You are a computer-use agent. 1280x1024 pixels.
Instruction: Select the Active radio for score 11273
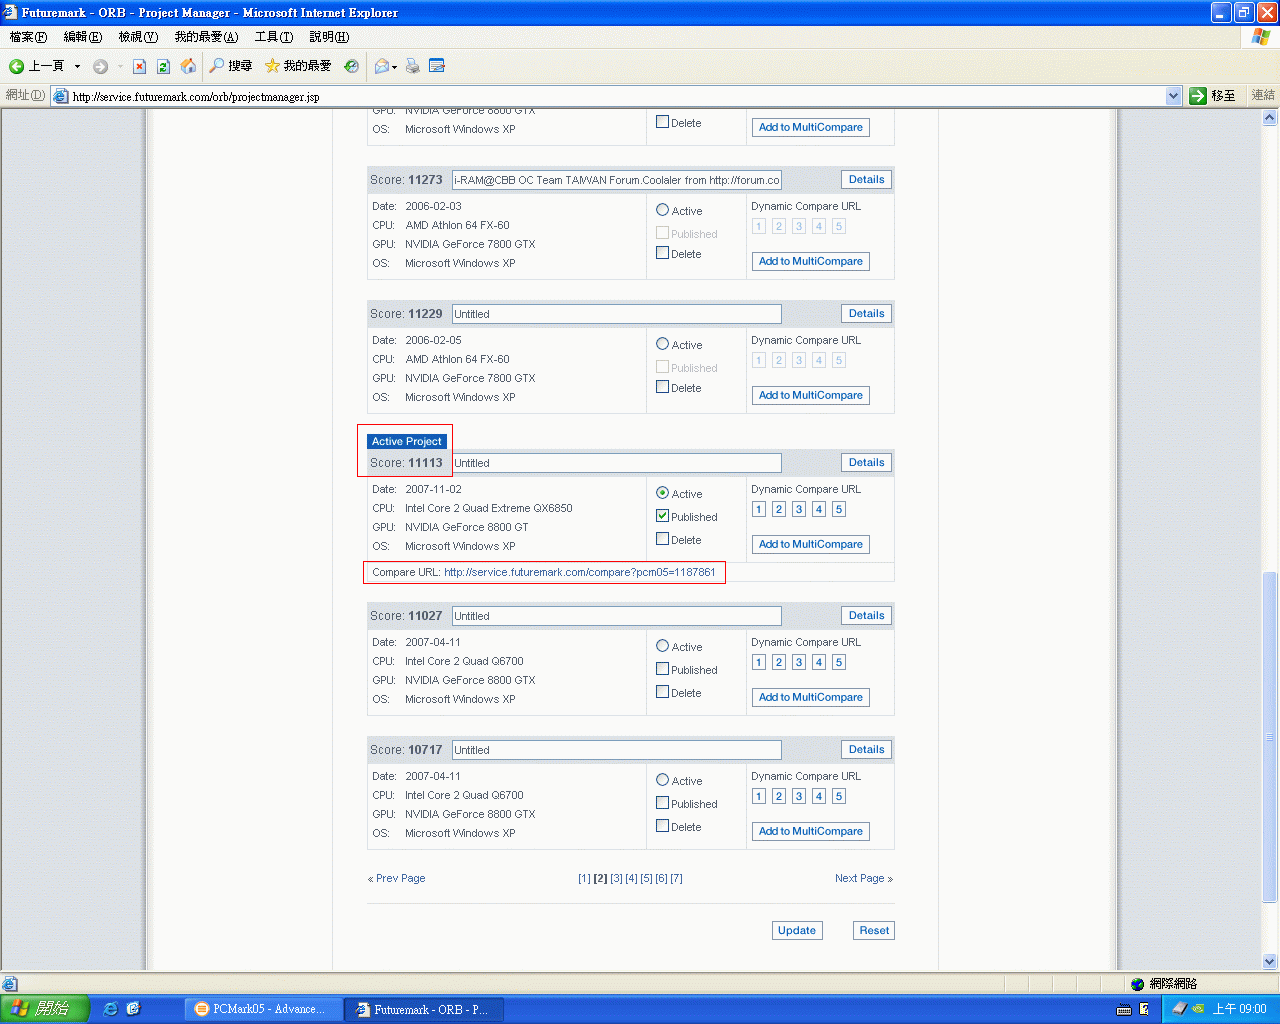pyautogui.click(x=662, y=210)
